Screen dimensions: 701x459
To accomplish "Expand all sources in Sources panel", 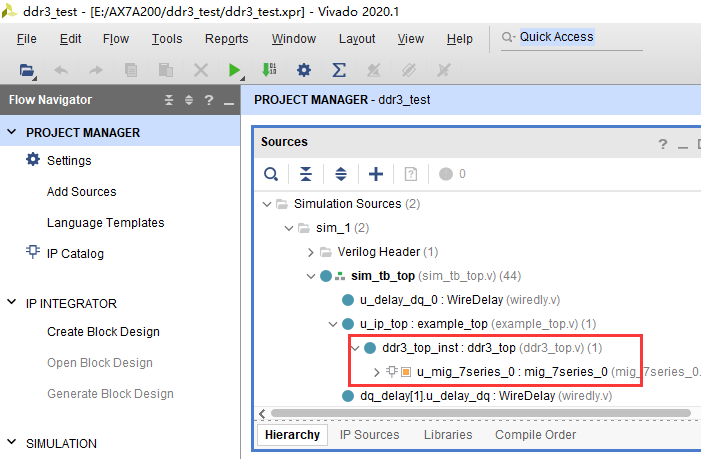I will (x=341, y=174).
